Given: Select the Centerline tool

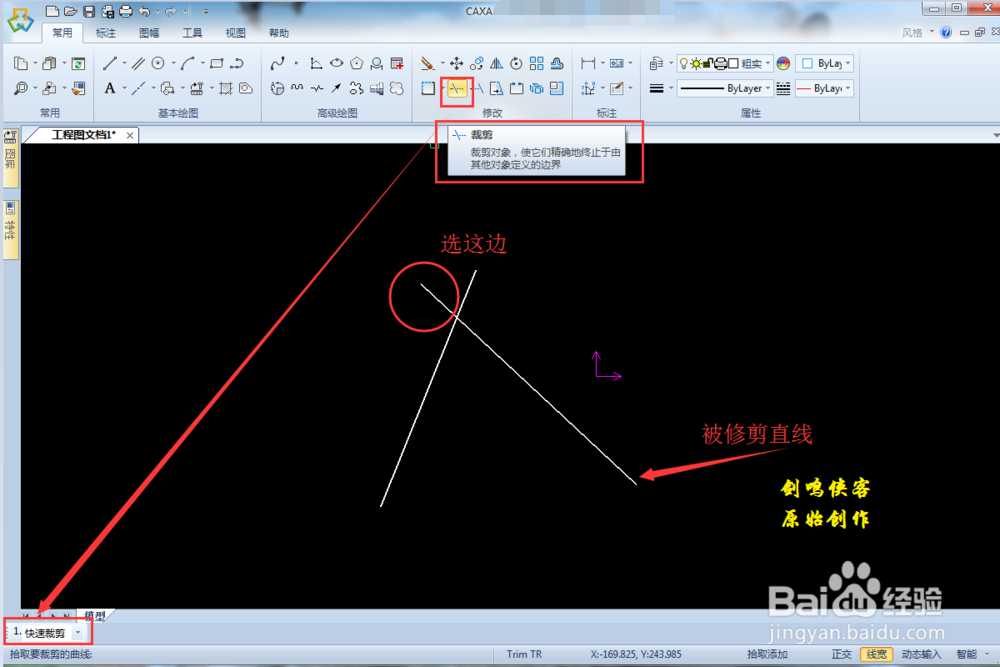Looking at the screenshot, I should pos(138,88).
